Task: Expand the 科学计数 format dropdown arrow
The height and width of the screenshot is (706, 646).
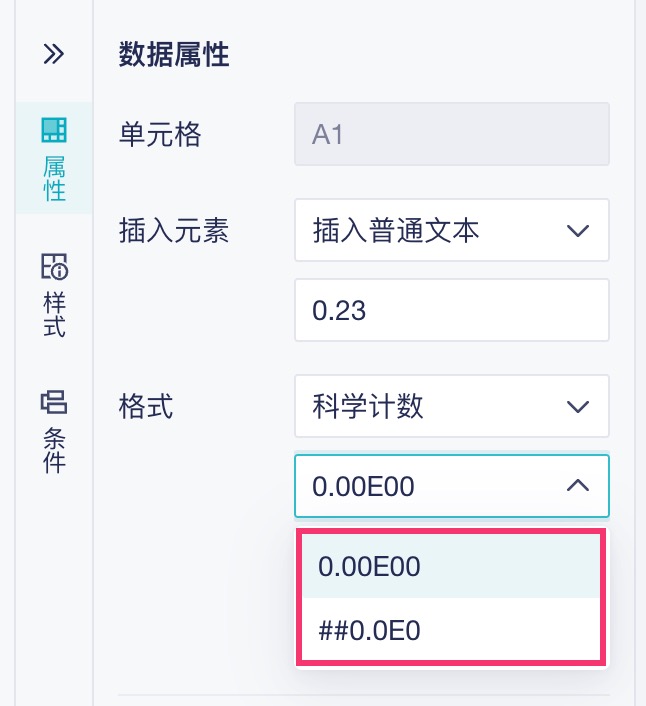Action: click(577, 406)
